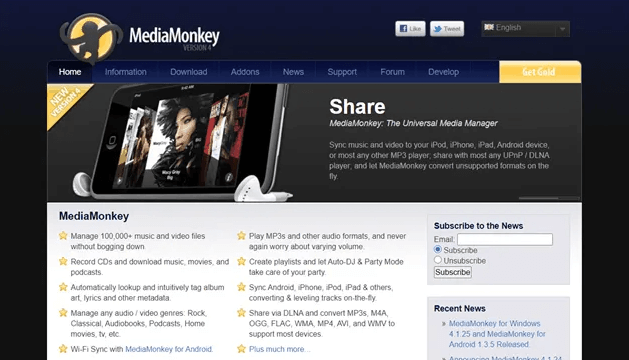Open the Download menu item
Viewport: 629px width, 360px height.
[189, 72]
